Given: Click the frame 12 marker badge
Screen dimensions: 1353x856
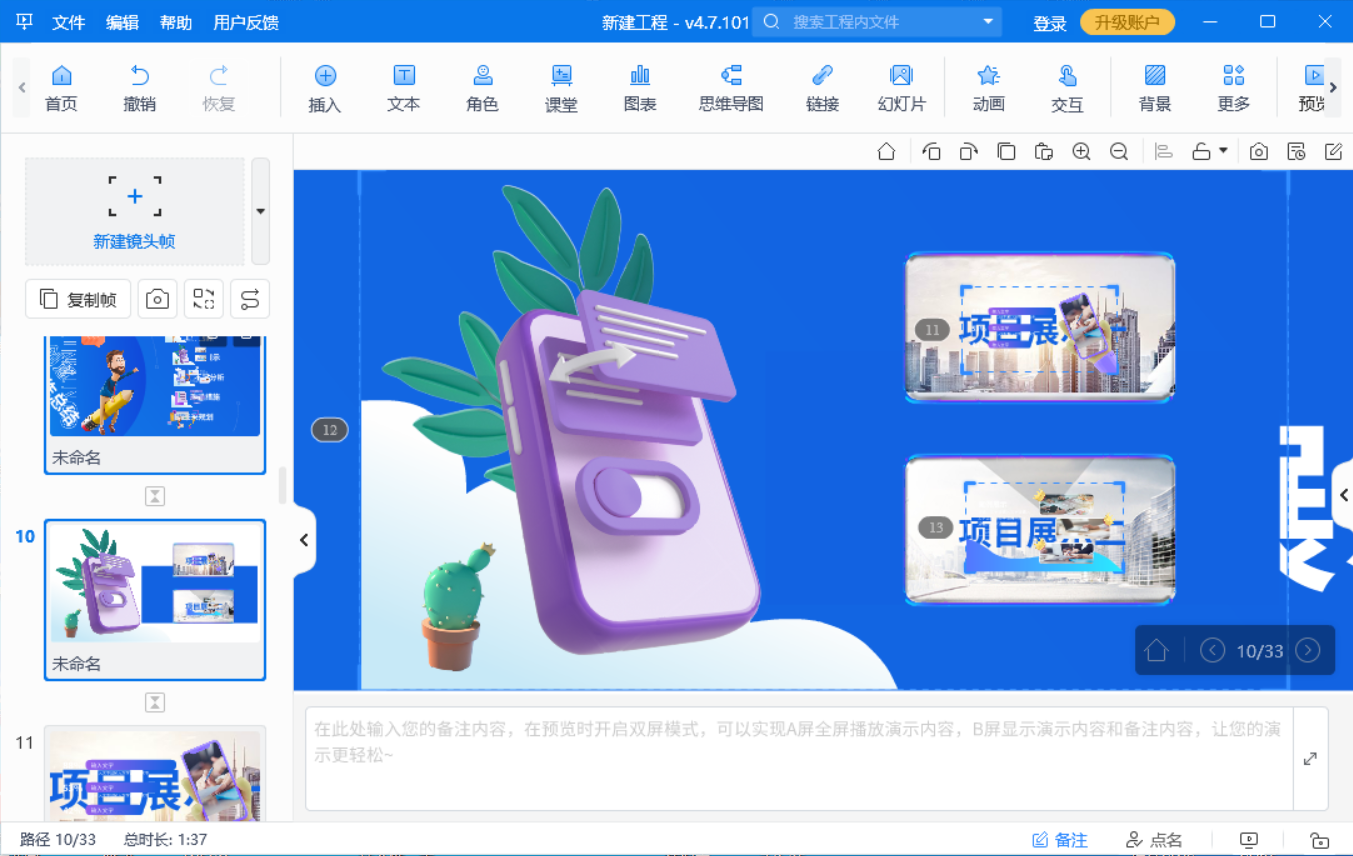Looking at the screenshot, I should click(330, 430).
